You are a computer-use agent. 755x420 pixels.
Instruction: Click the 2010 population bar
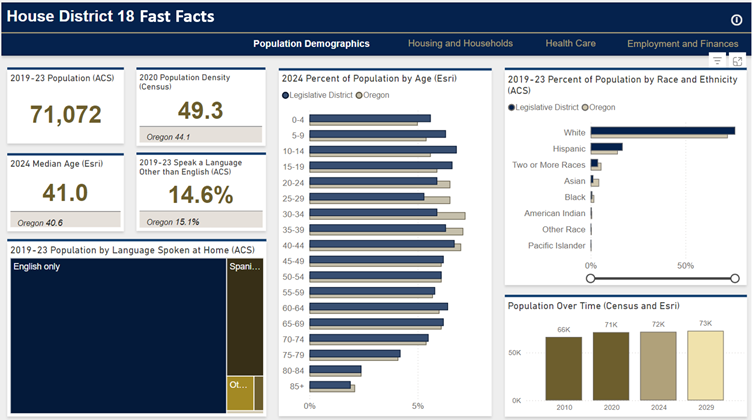click(563, 368)
